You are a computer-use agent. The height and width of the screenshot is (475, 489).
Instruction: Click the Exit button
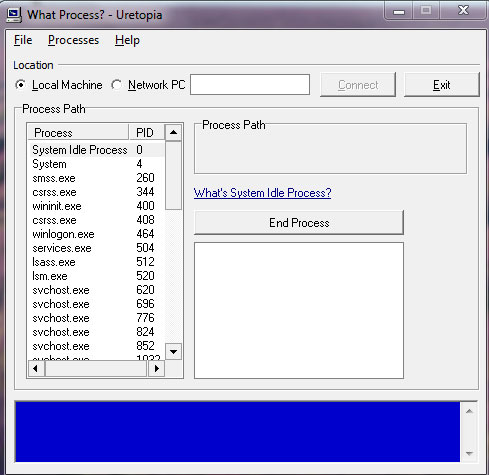(442, 85)
